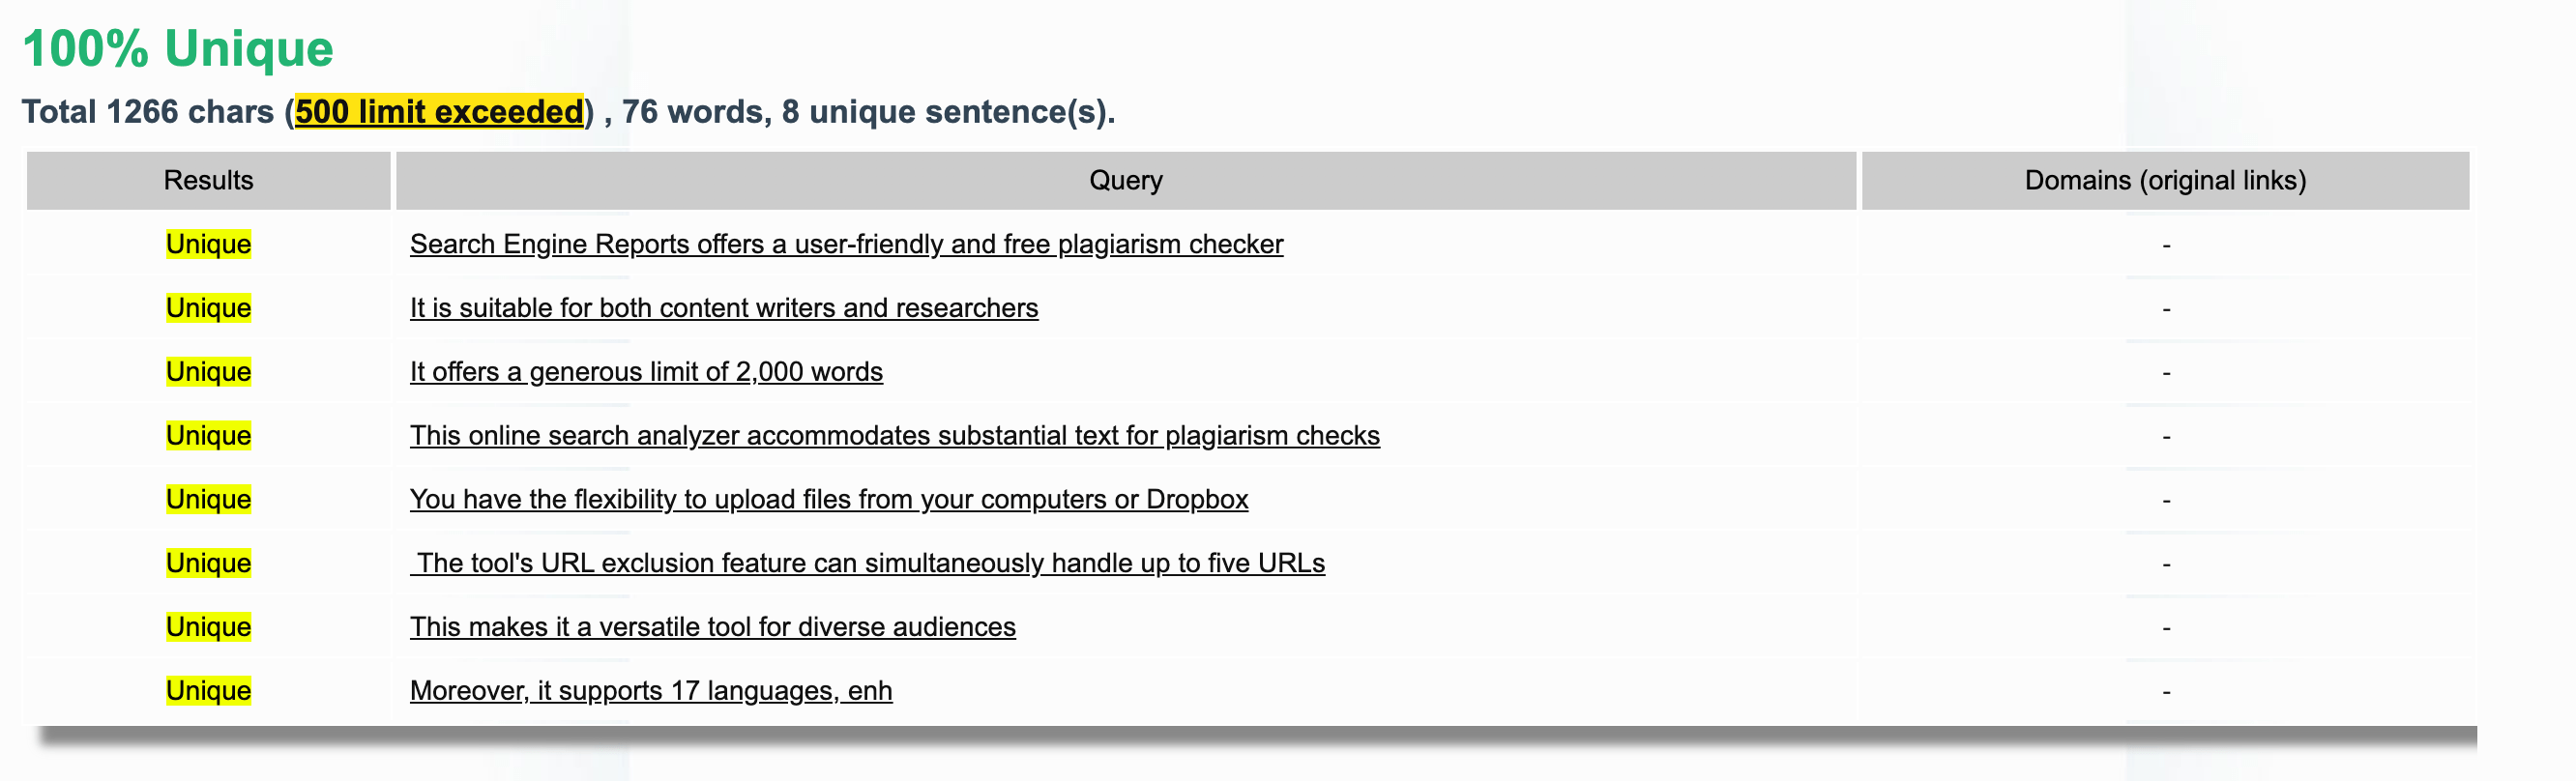Click Unique badge for content writers row
The height and width of the screenshot is (781, 2576).
(208, 308)
